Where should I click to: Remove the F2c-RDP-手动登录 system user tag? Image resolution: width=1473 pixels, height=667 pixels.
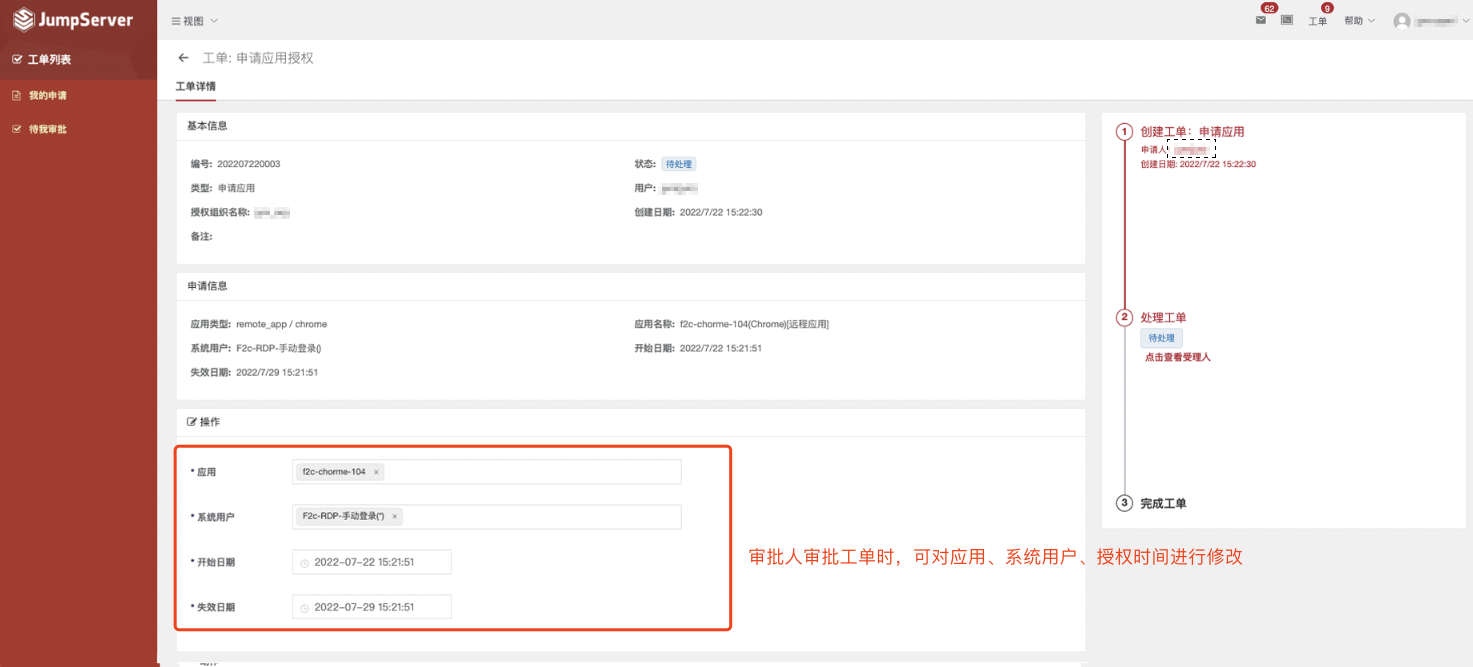396,517
